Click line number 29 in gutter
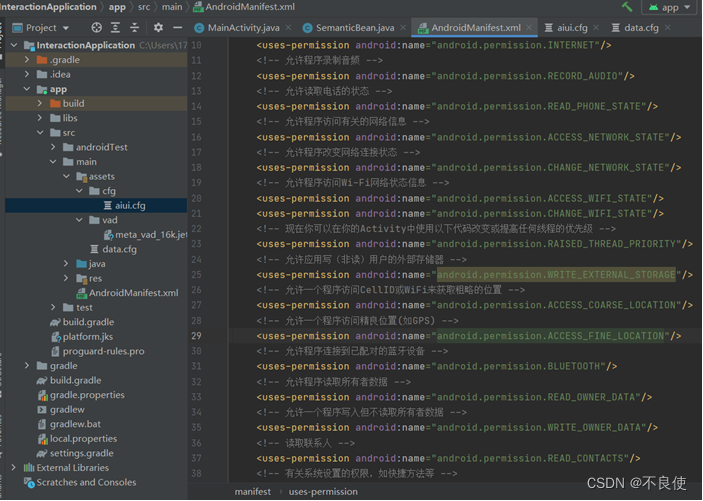The width and height of the screenshot is (703, 501). coord(196,336)
